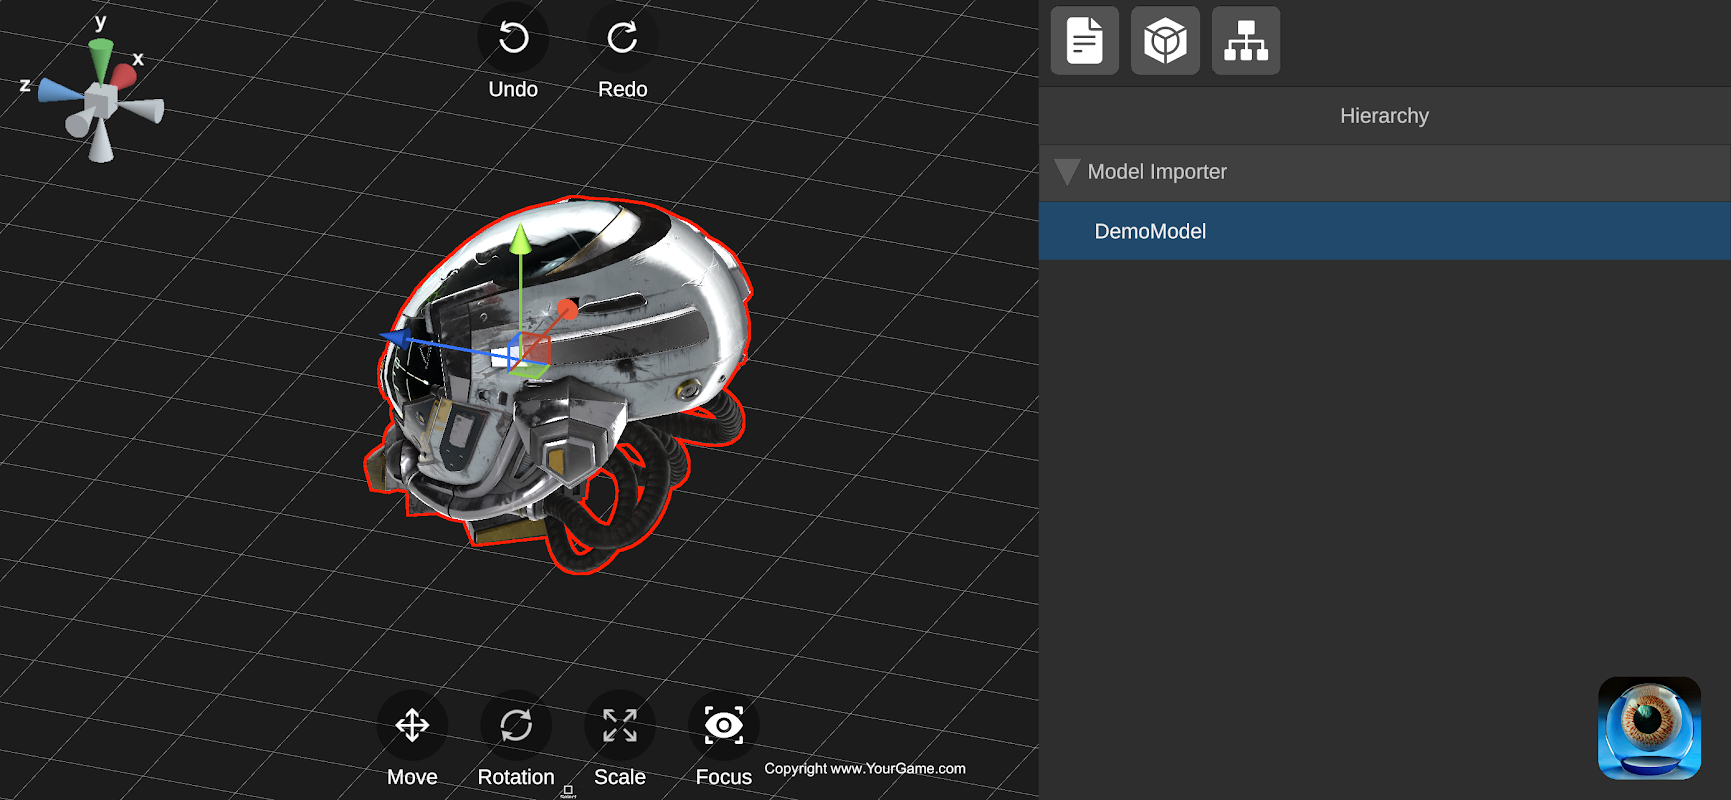Click the center cube of orientation gizmo

[99, 102]
